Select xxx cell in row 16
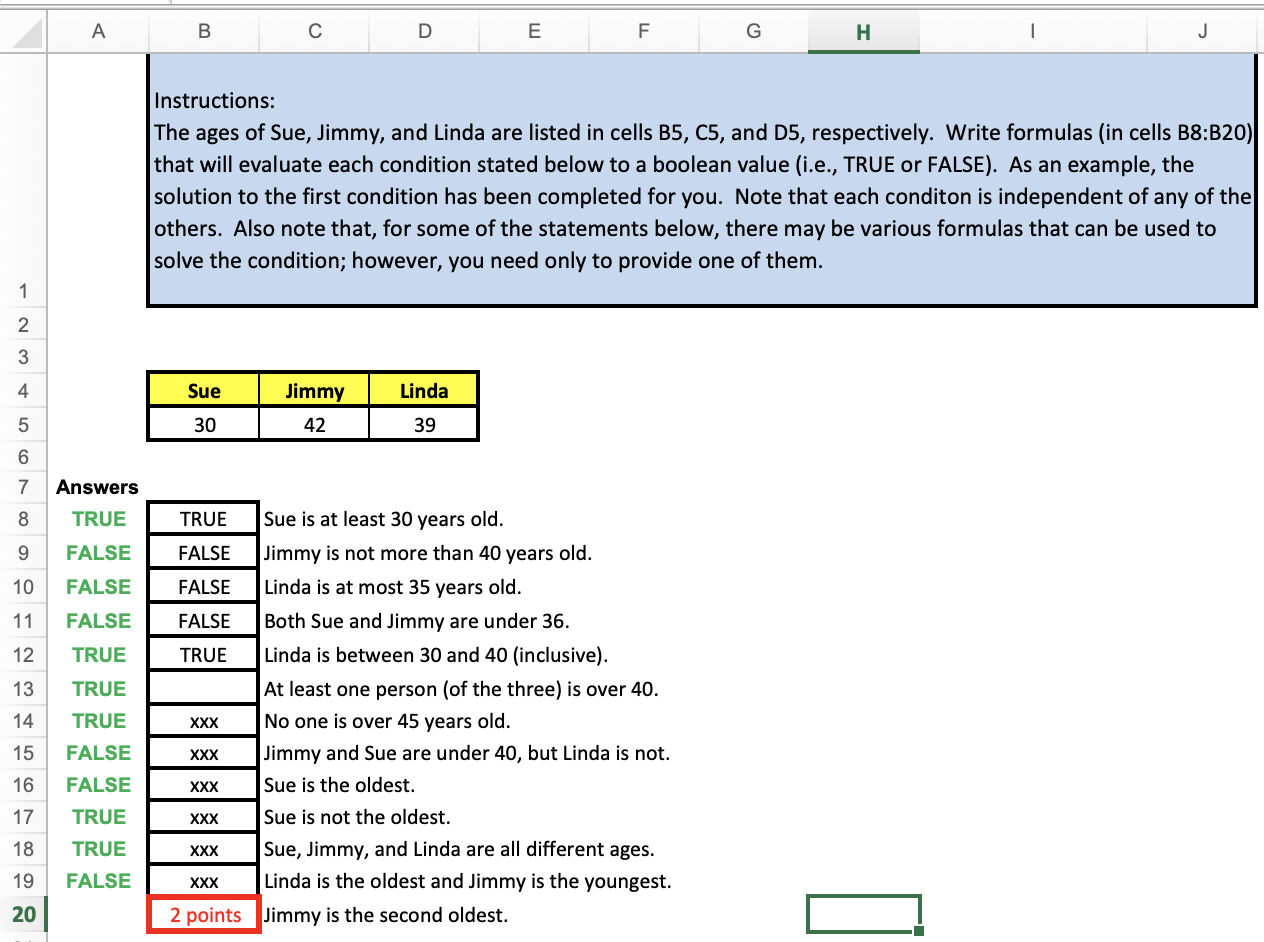The image size is (1264, 942). click(x=204, y=785)
